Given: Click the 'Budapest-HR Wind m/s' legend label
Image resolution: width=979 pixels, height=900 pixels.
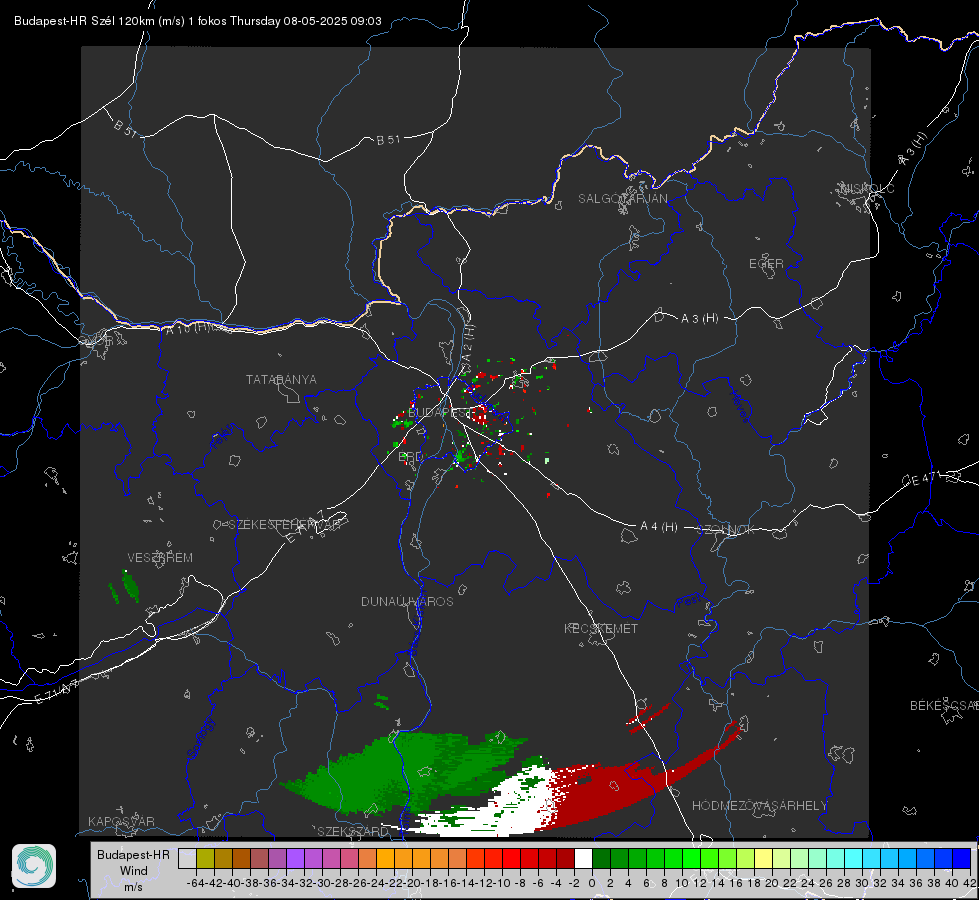Looking at the screenshot, I should click(133, 871).
